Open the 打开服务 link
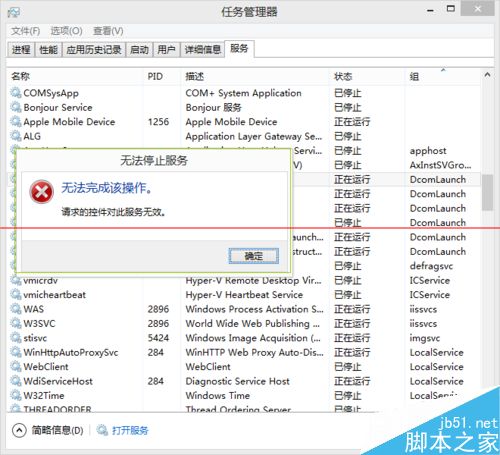Image resolution: width=500 pixels, height=455 pixels. pos(130,430)
